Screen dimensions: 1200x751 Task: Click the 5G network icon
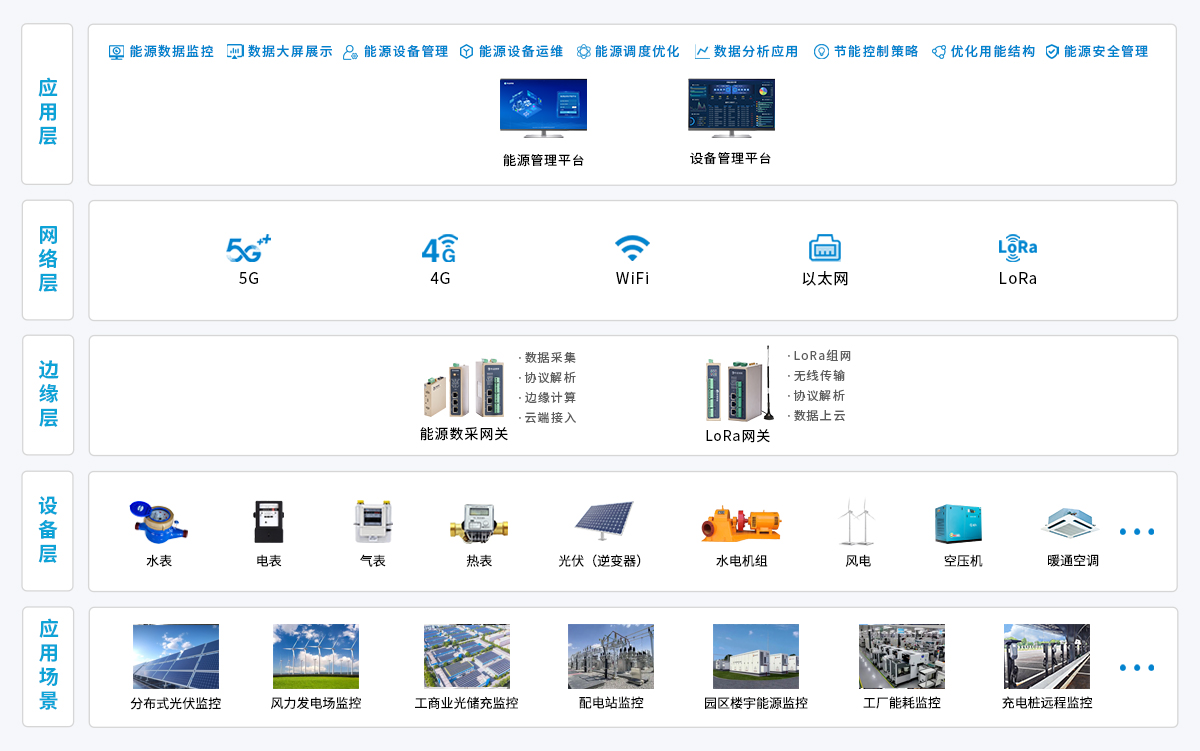tap(248, 248)
